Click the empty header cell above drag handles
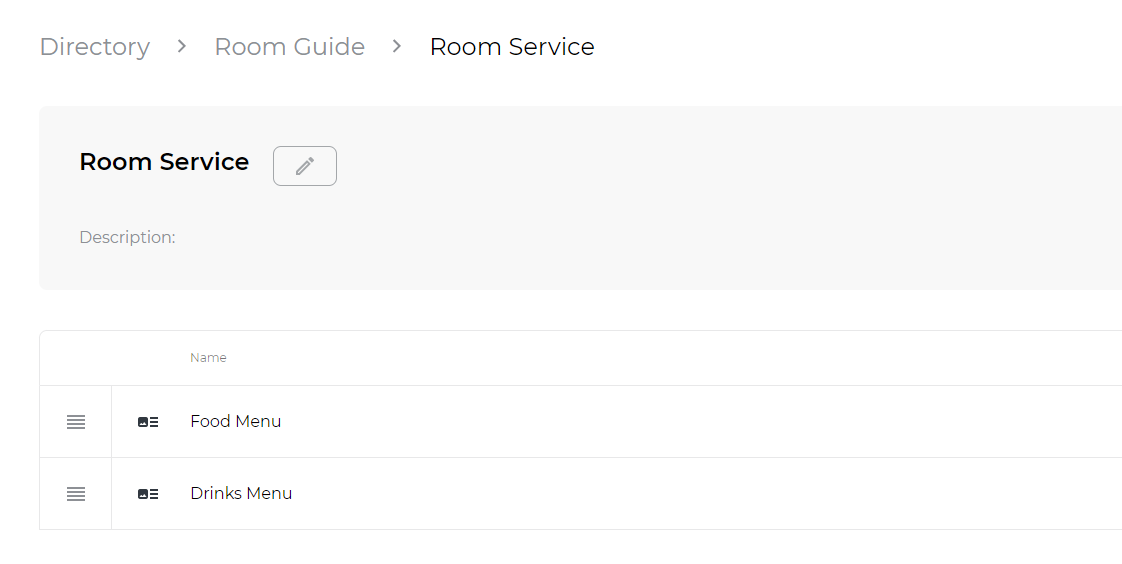 tap(76, 358)
